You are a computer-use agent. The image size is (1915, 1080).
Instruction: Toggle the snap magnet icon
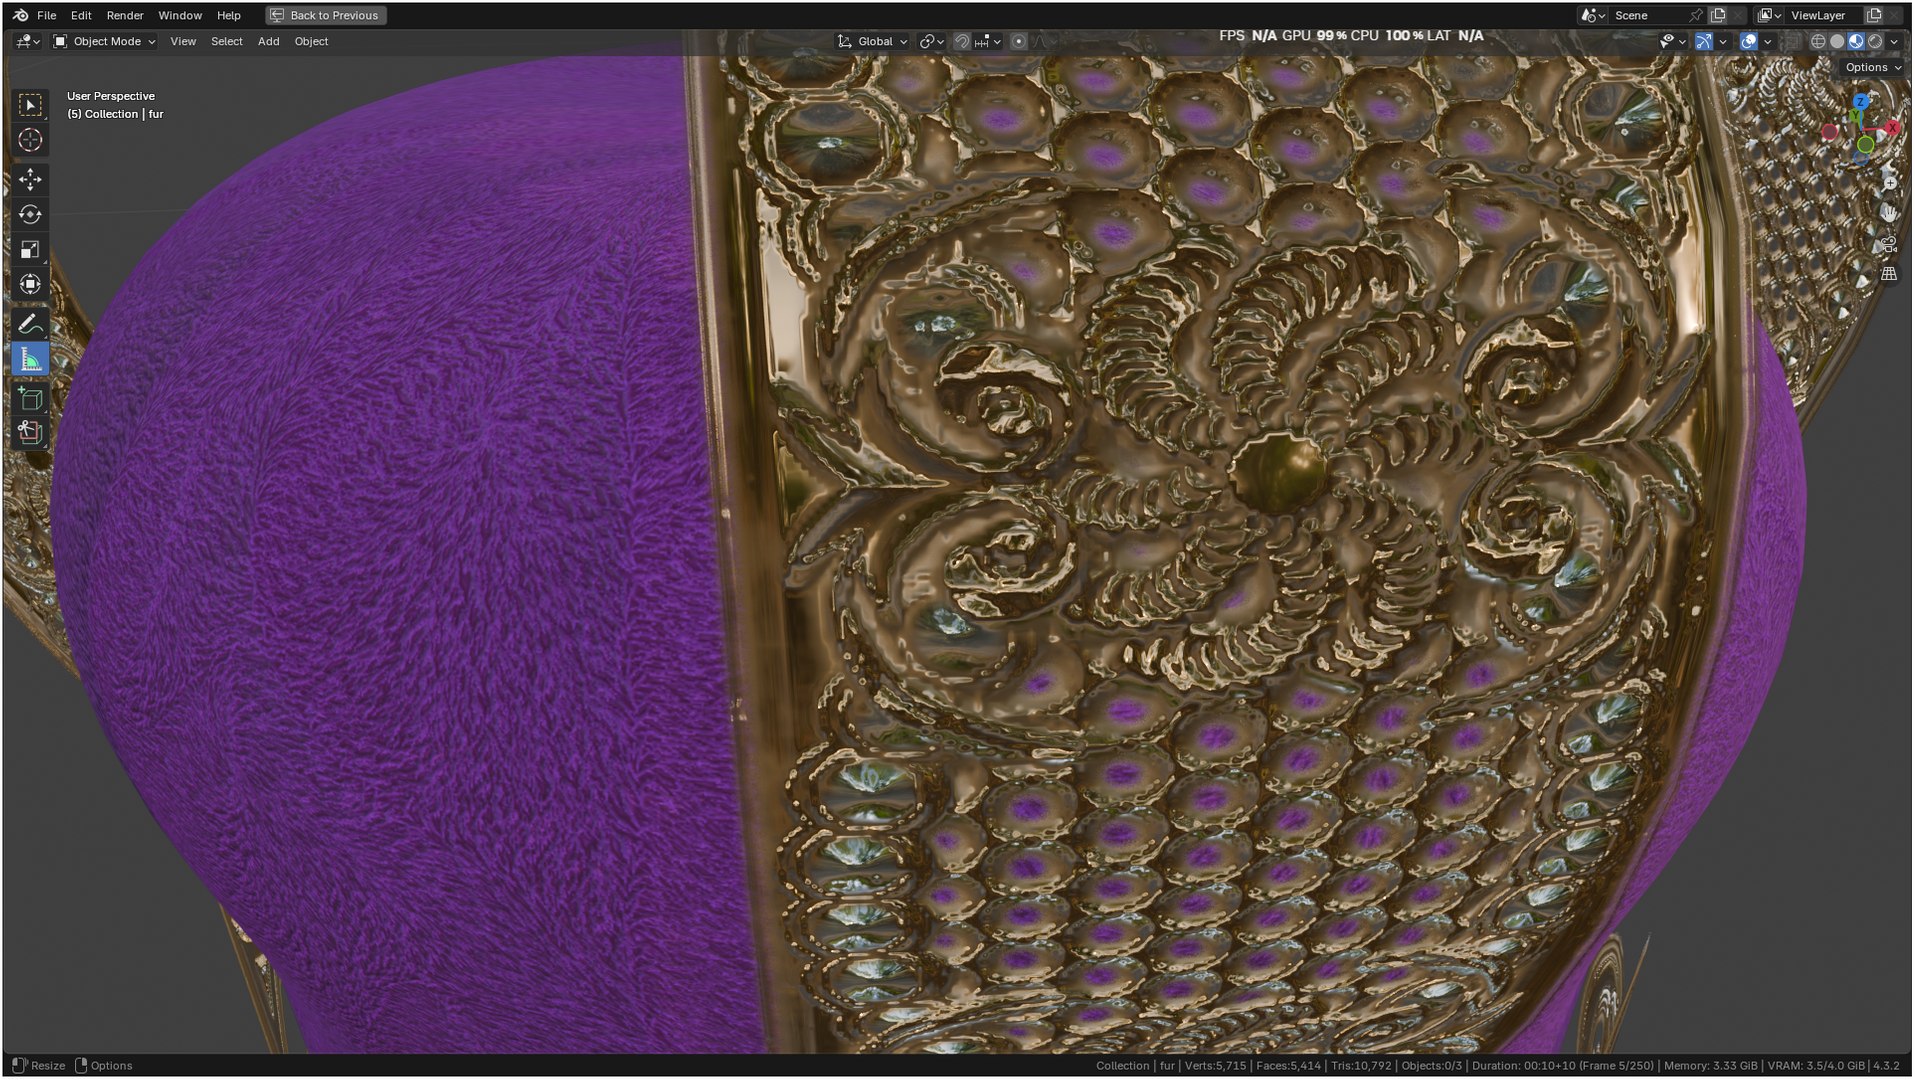(961, 41)
